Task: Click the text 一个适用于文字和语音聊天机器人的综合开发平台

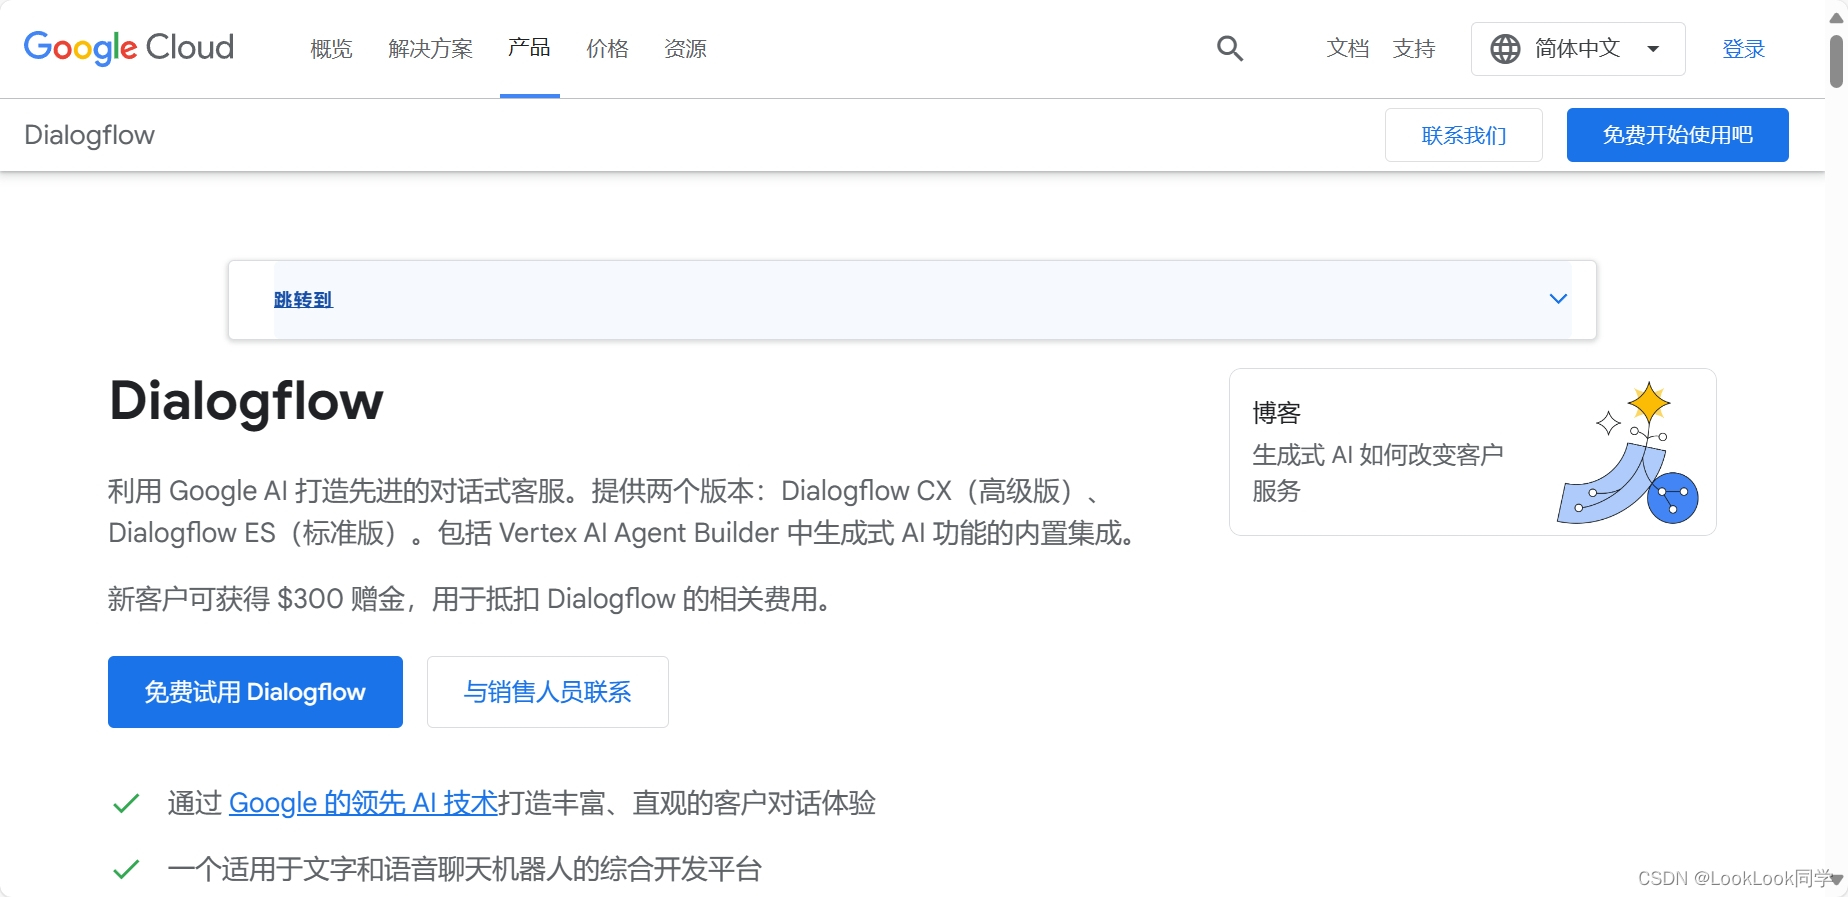Action: click(x=465, y=869)
